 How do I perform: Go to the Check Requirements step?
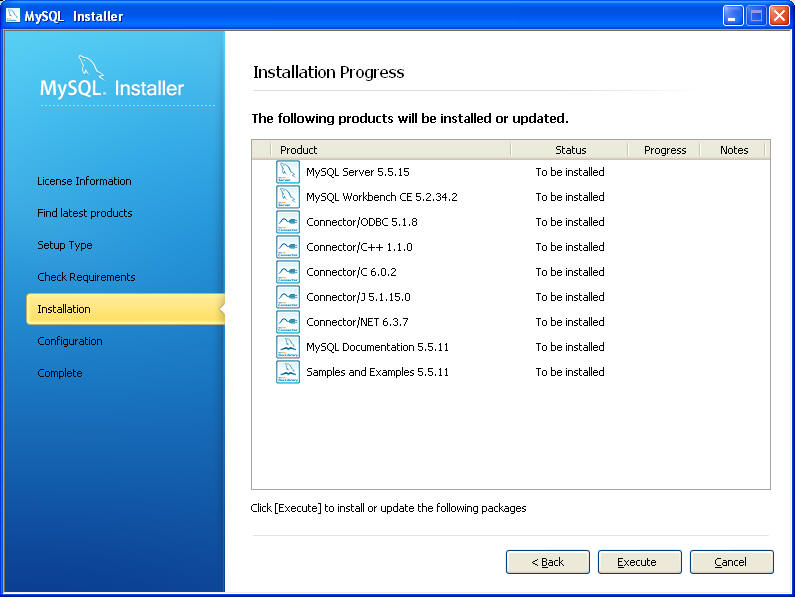pos(86,277)
